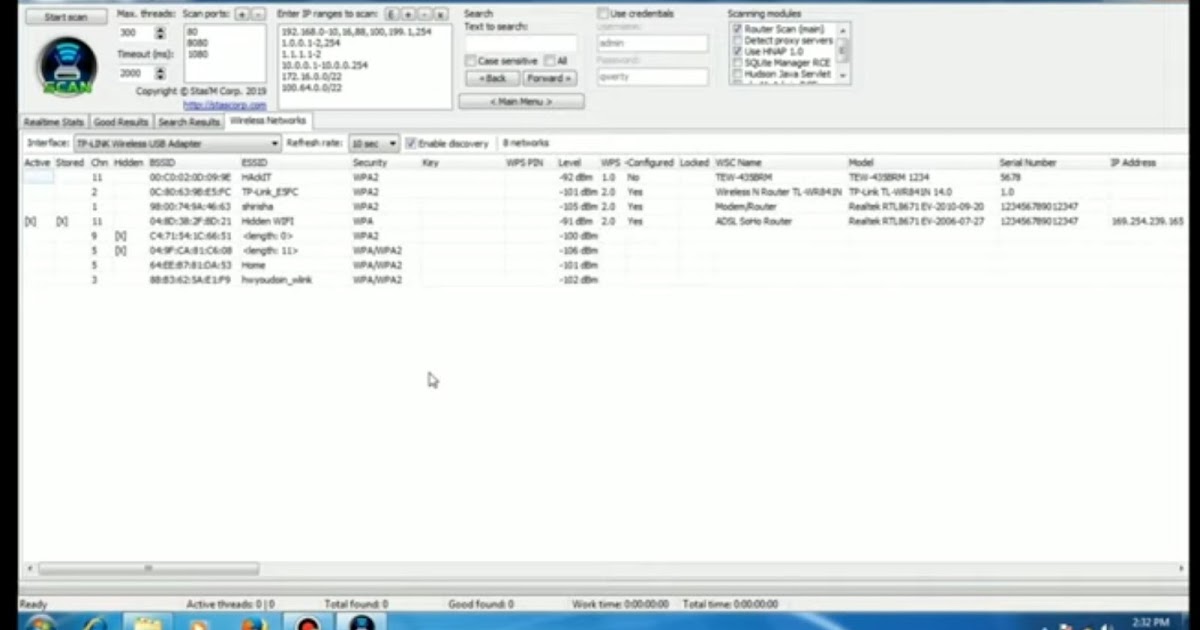Remove an IP range with the minus button
Image resolution: width=1200 pixels, height=630 pixels.
point(424,15)
